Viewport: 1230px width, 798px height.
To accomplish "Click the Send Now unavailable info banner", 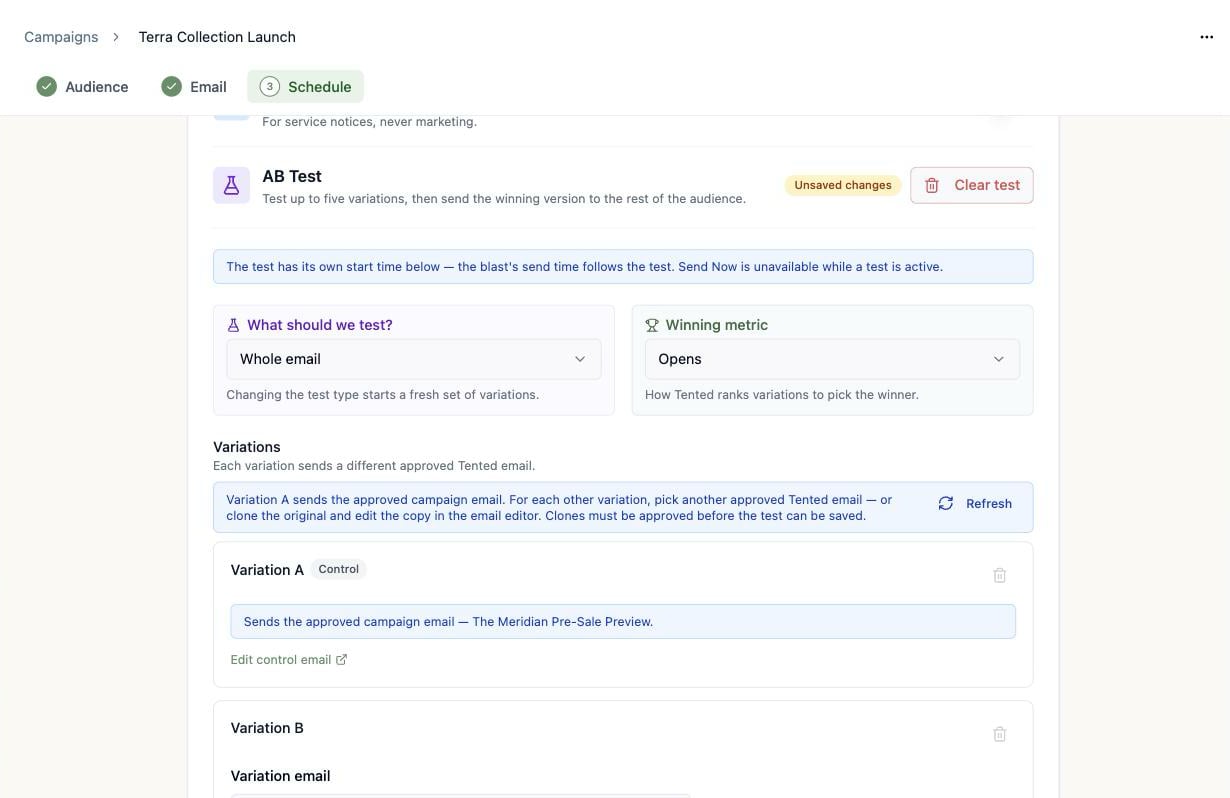I will pos(623,267).
